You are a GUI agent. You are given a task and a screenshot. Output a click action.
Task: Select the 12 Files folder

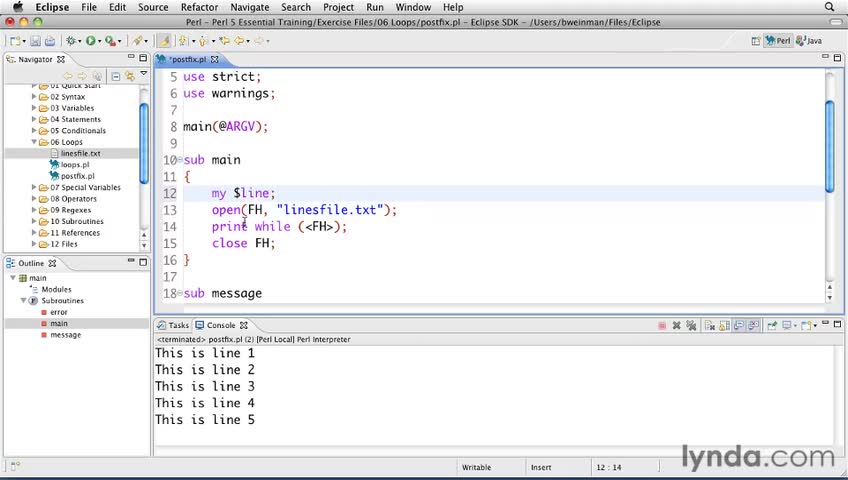click(64, 244)
